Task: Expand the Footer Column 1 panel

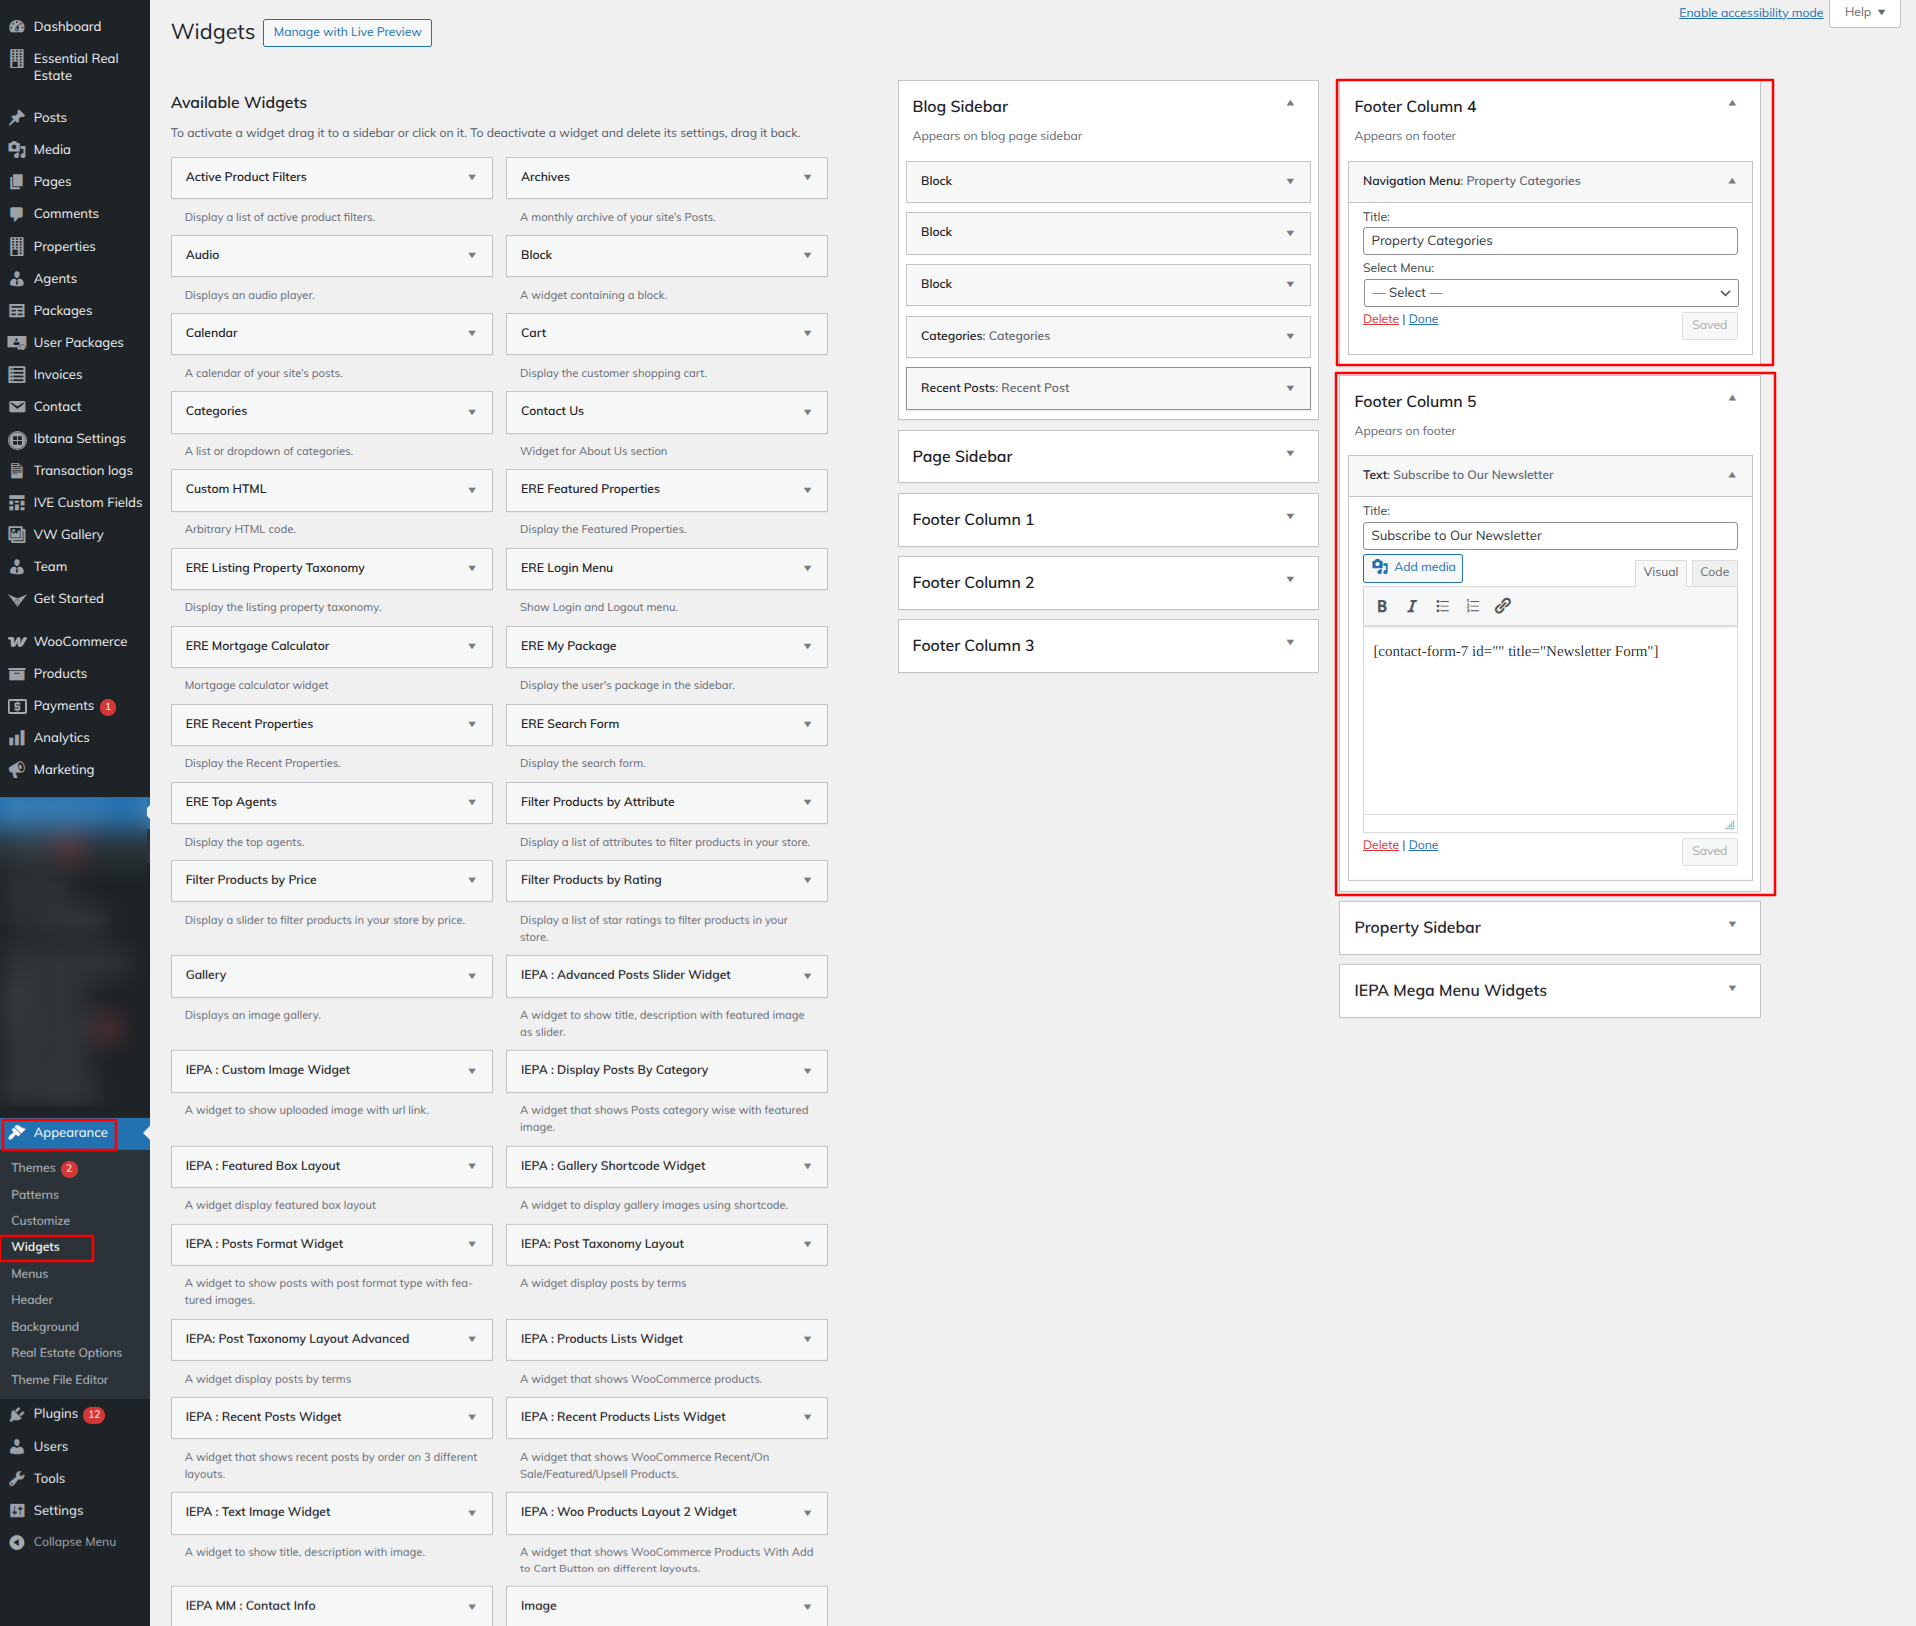Action: click(1290, 518)
